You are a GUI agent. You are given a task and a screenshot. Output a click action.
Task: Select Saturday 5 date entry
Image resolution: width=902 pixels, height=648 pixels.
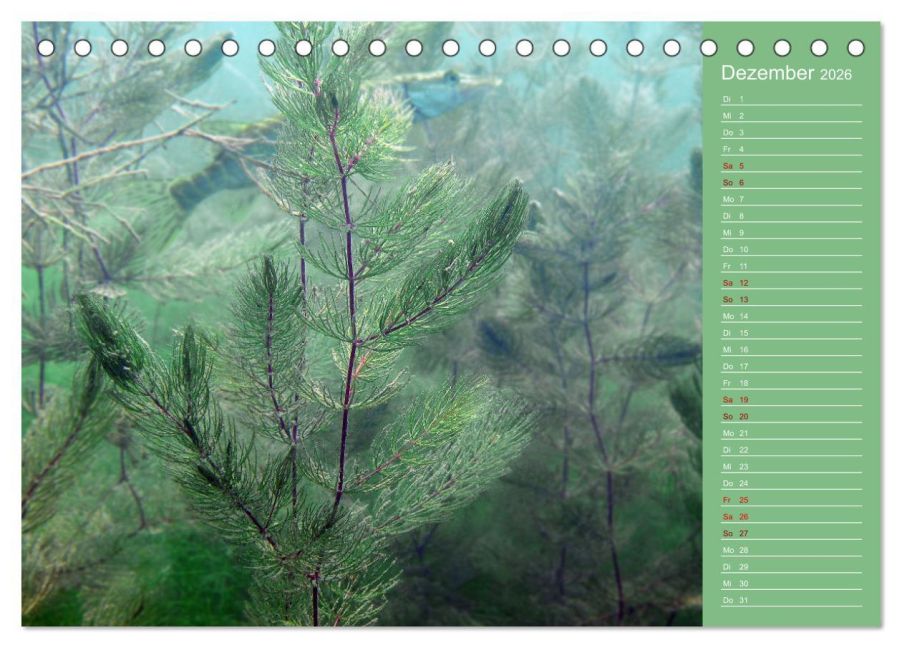[x=792, y=166]
